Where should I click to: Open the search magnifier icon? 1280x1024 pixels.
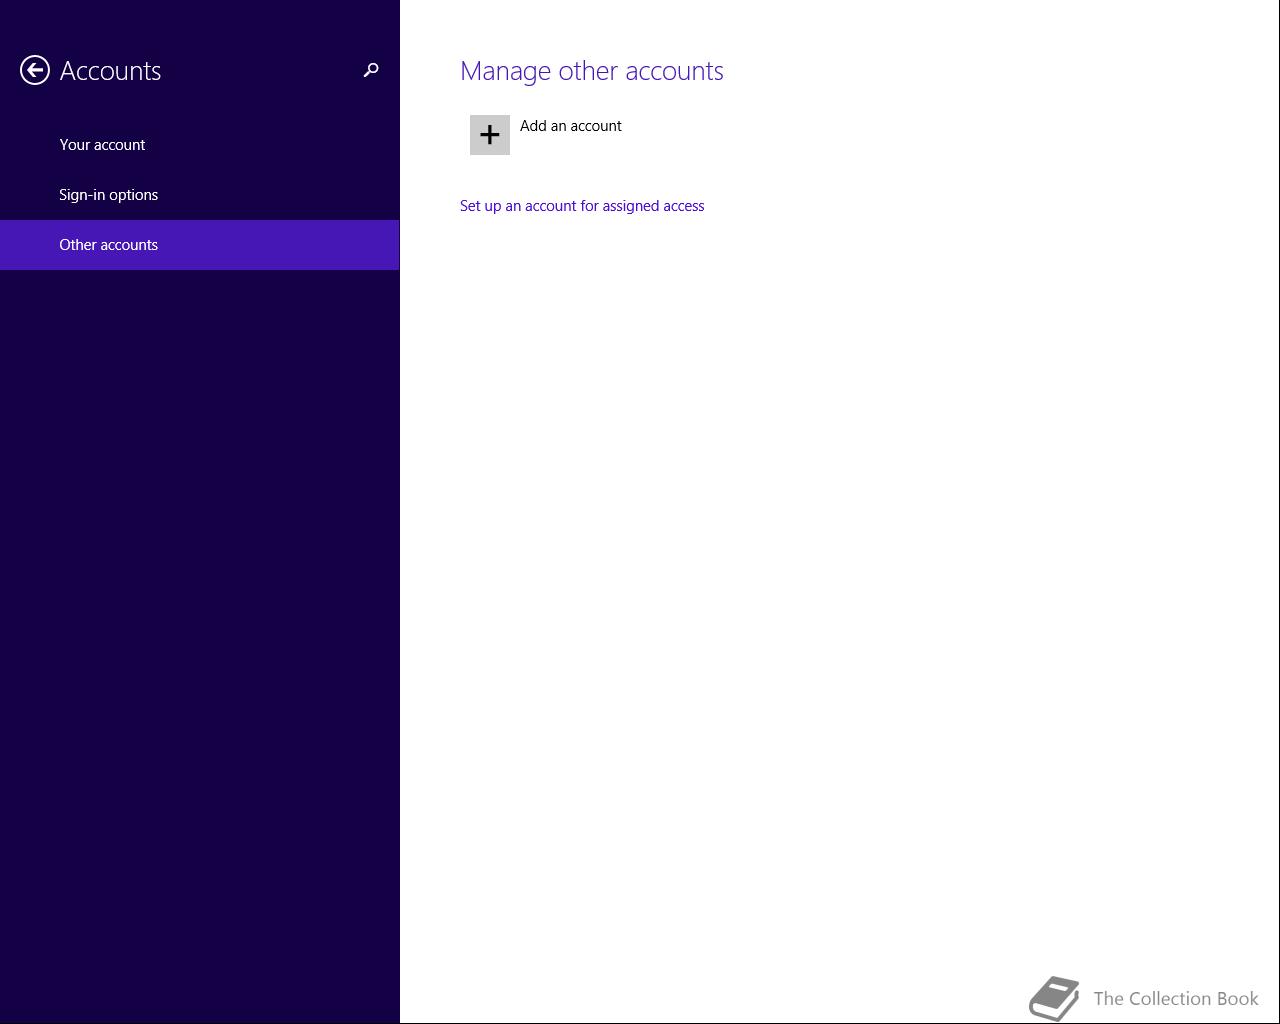pyautogui.click(x=371, y=70)
